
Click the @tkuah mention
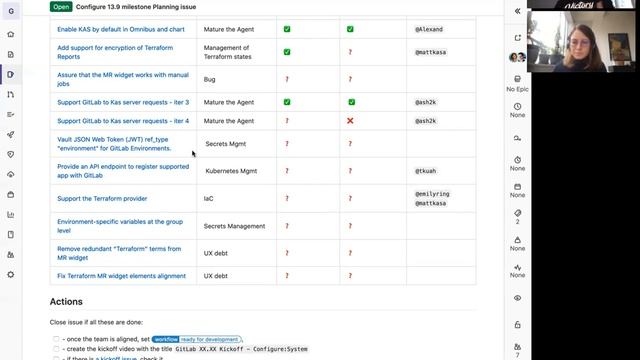click(426, 171)
